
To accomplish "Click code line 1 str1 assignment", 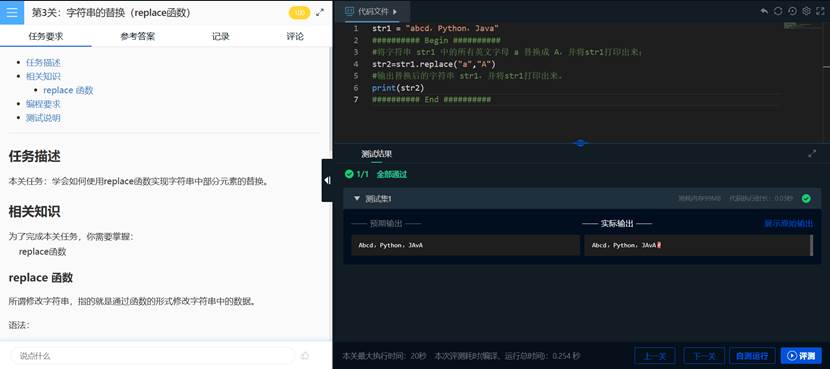I will [435, 29].
